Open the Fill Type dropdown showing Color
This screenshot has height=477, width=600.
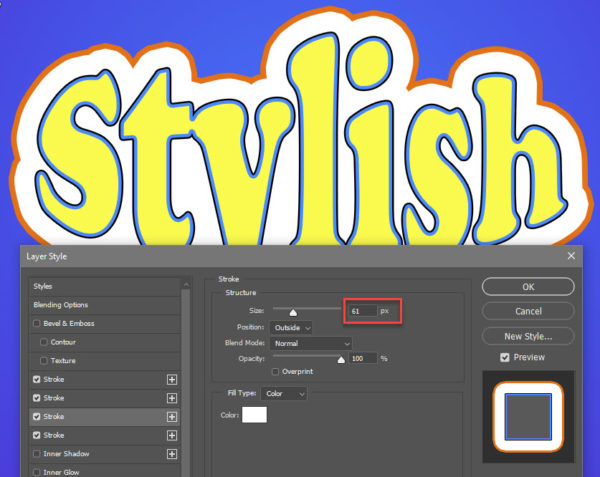coord(284,394)
